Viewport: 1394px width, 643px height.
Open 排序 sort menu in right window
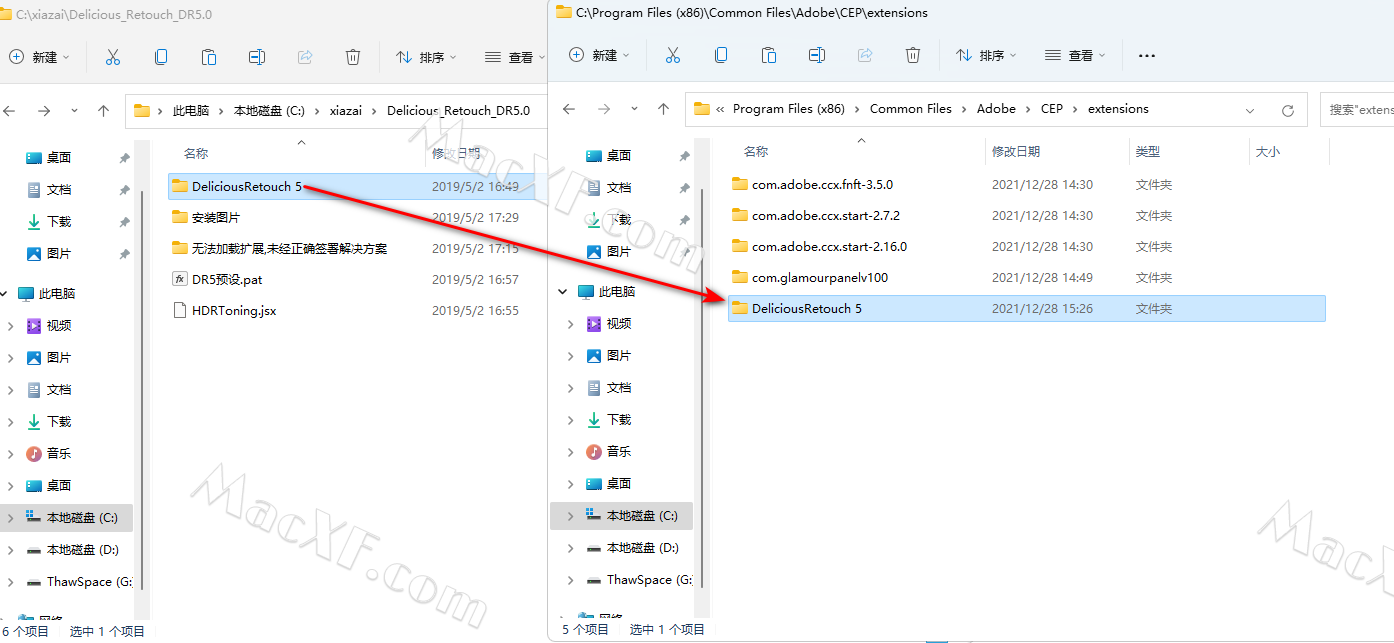point(987,55)
